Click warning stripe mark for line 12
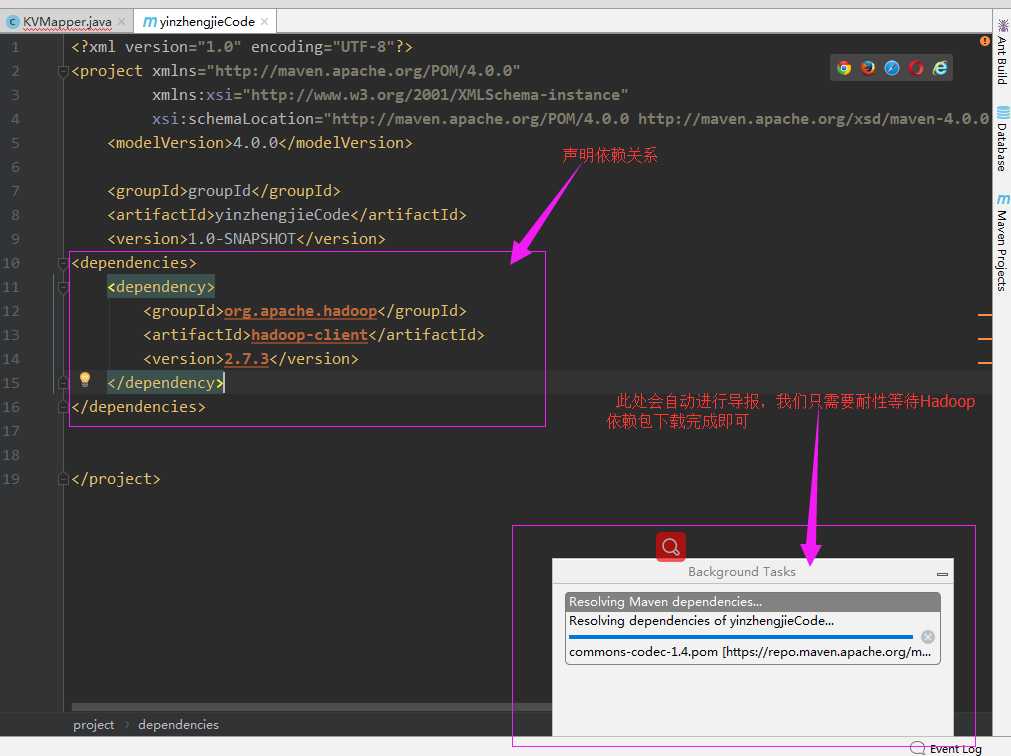 pyautogui.click(x=985, y=315)
